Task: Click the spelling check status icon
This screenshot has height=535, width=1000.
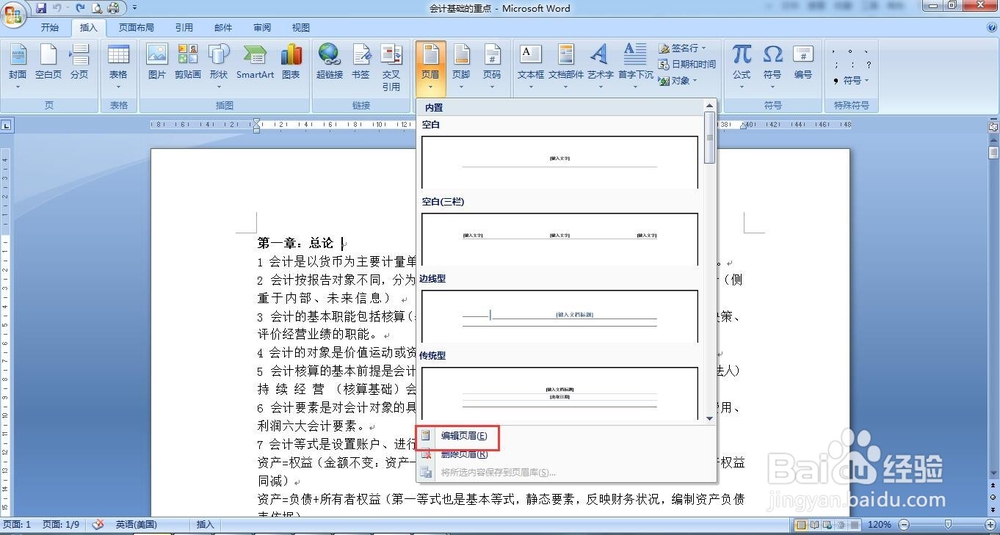Action: [x=98, y=524]
